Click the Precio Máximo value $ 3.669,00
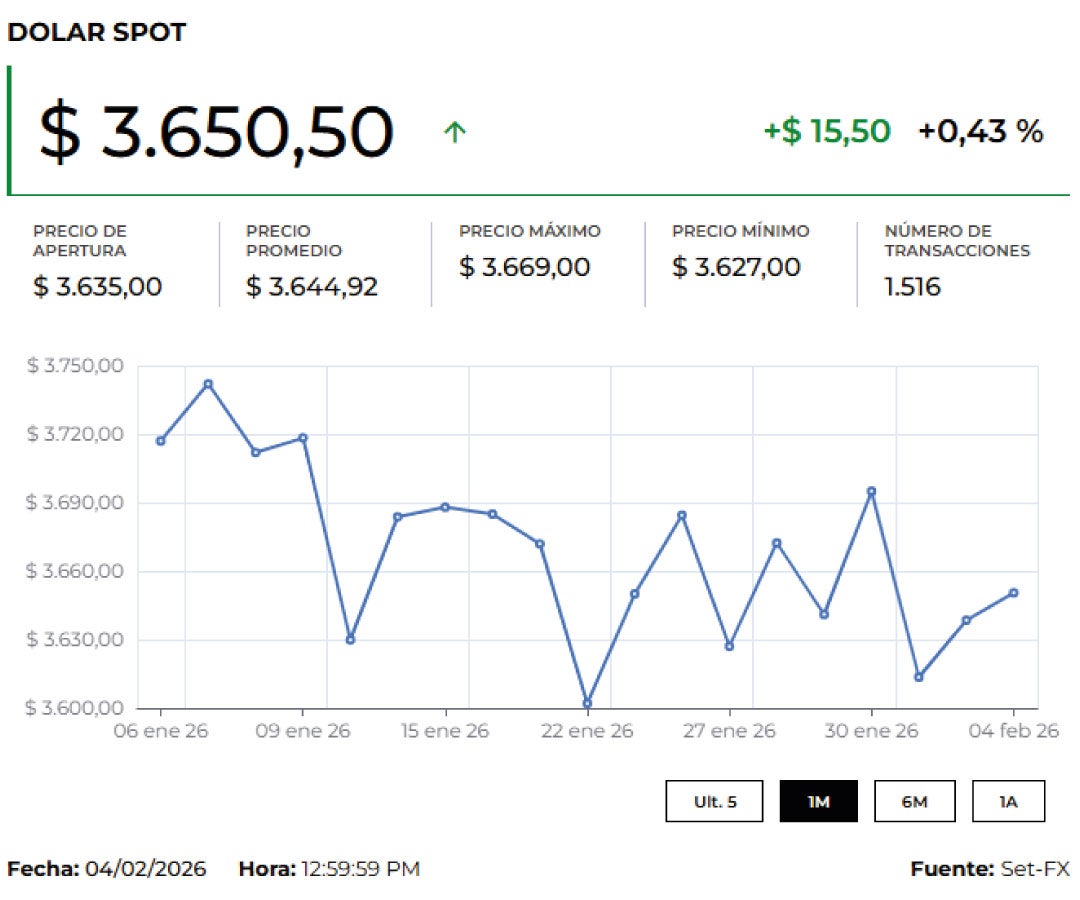Screen dimensions: 1080x900 point(524,268)
